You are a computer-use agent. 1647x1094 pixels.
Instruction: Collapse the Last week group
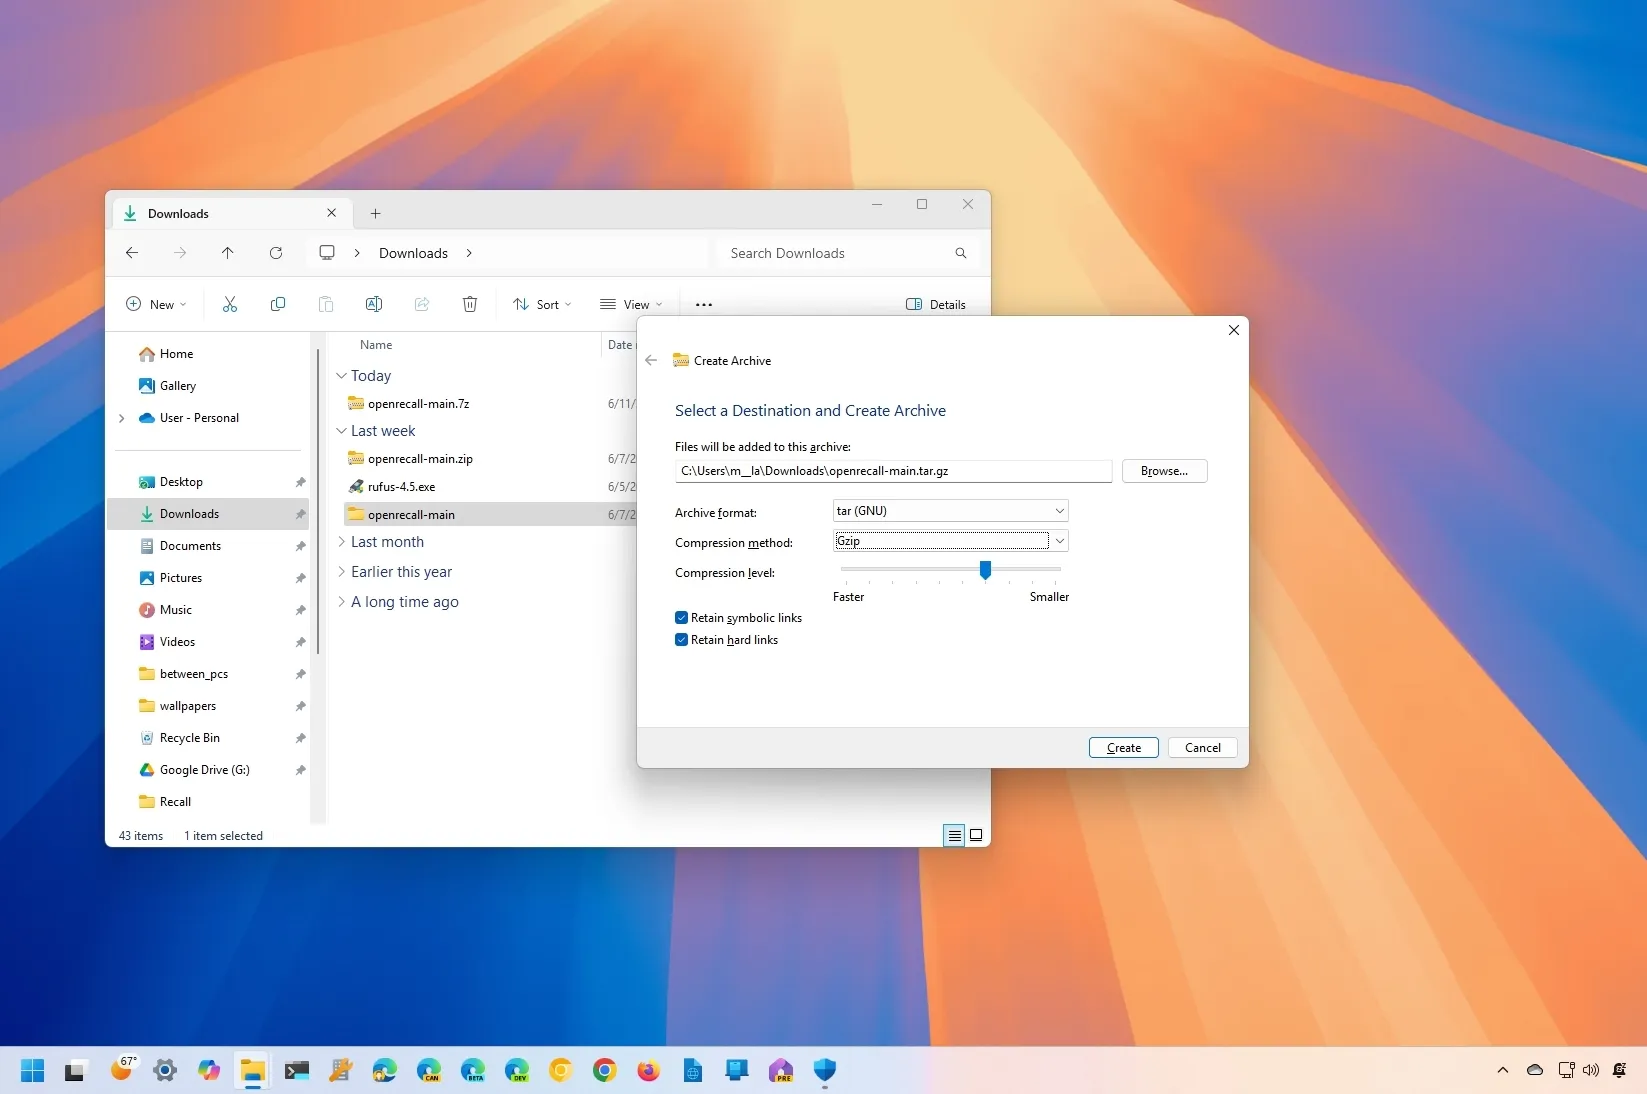pyautogui.click(x=342, y=431)
